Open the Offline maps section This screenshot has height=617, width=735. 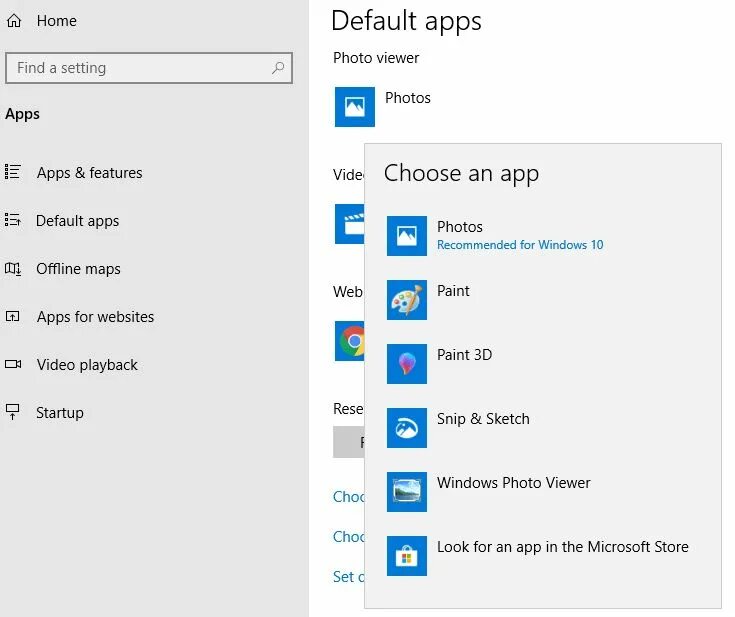click(78, 269)
